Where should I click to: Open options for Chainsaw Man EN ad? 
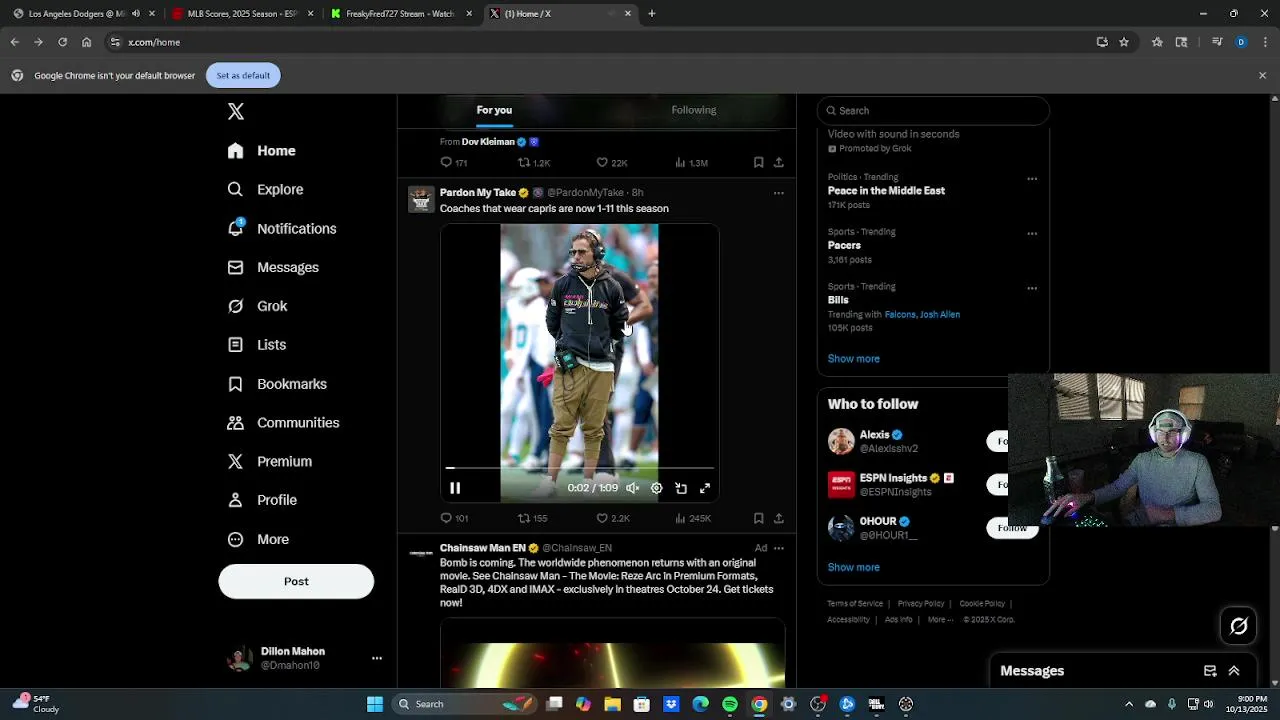click(779, 548)
